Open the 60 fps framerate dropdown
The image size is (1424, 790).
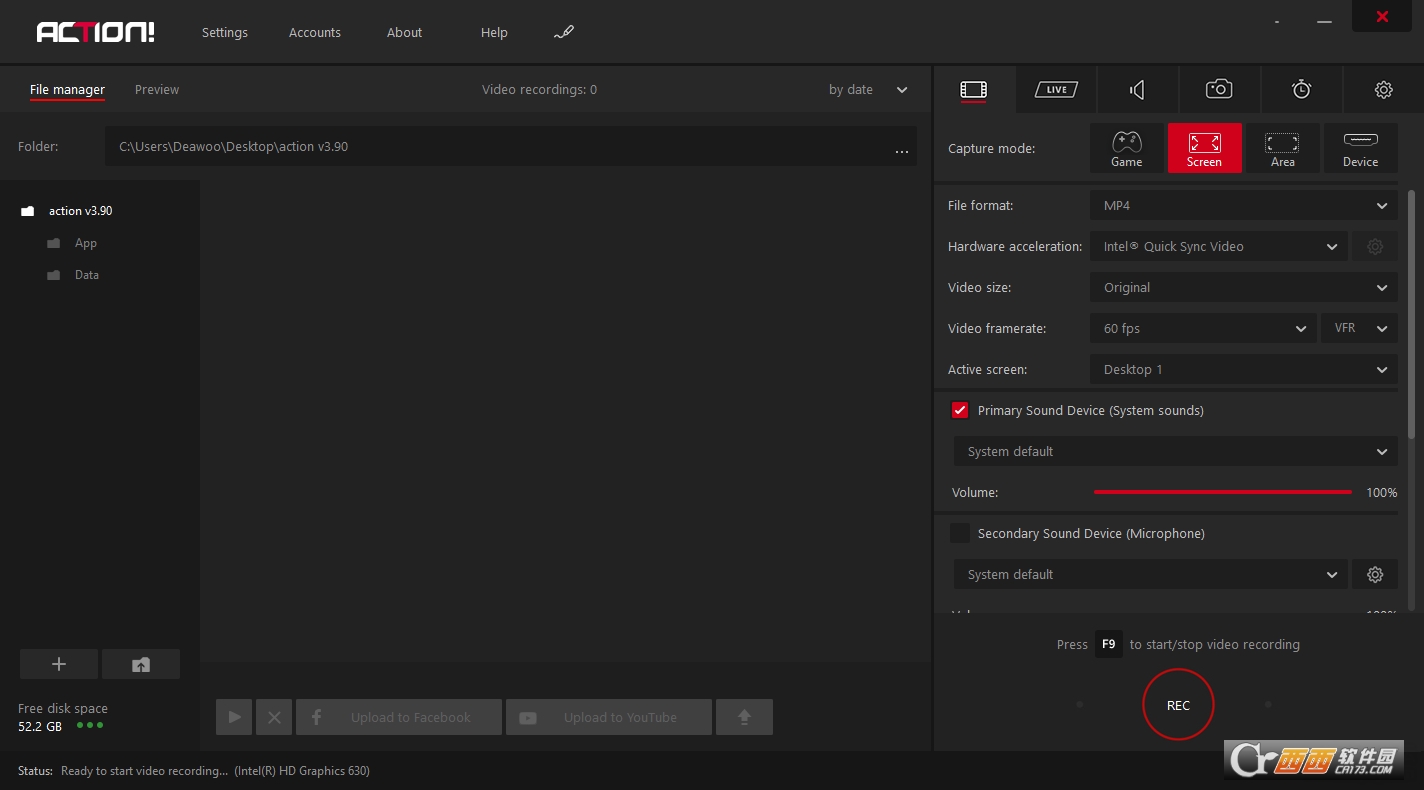1203,328
